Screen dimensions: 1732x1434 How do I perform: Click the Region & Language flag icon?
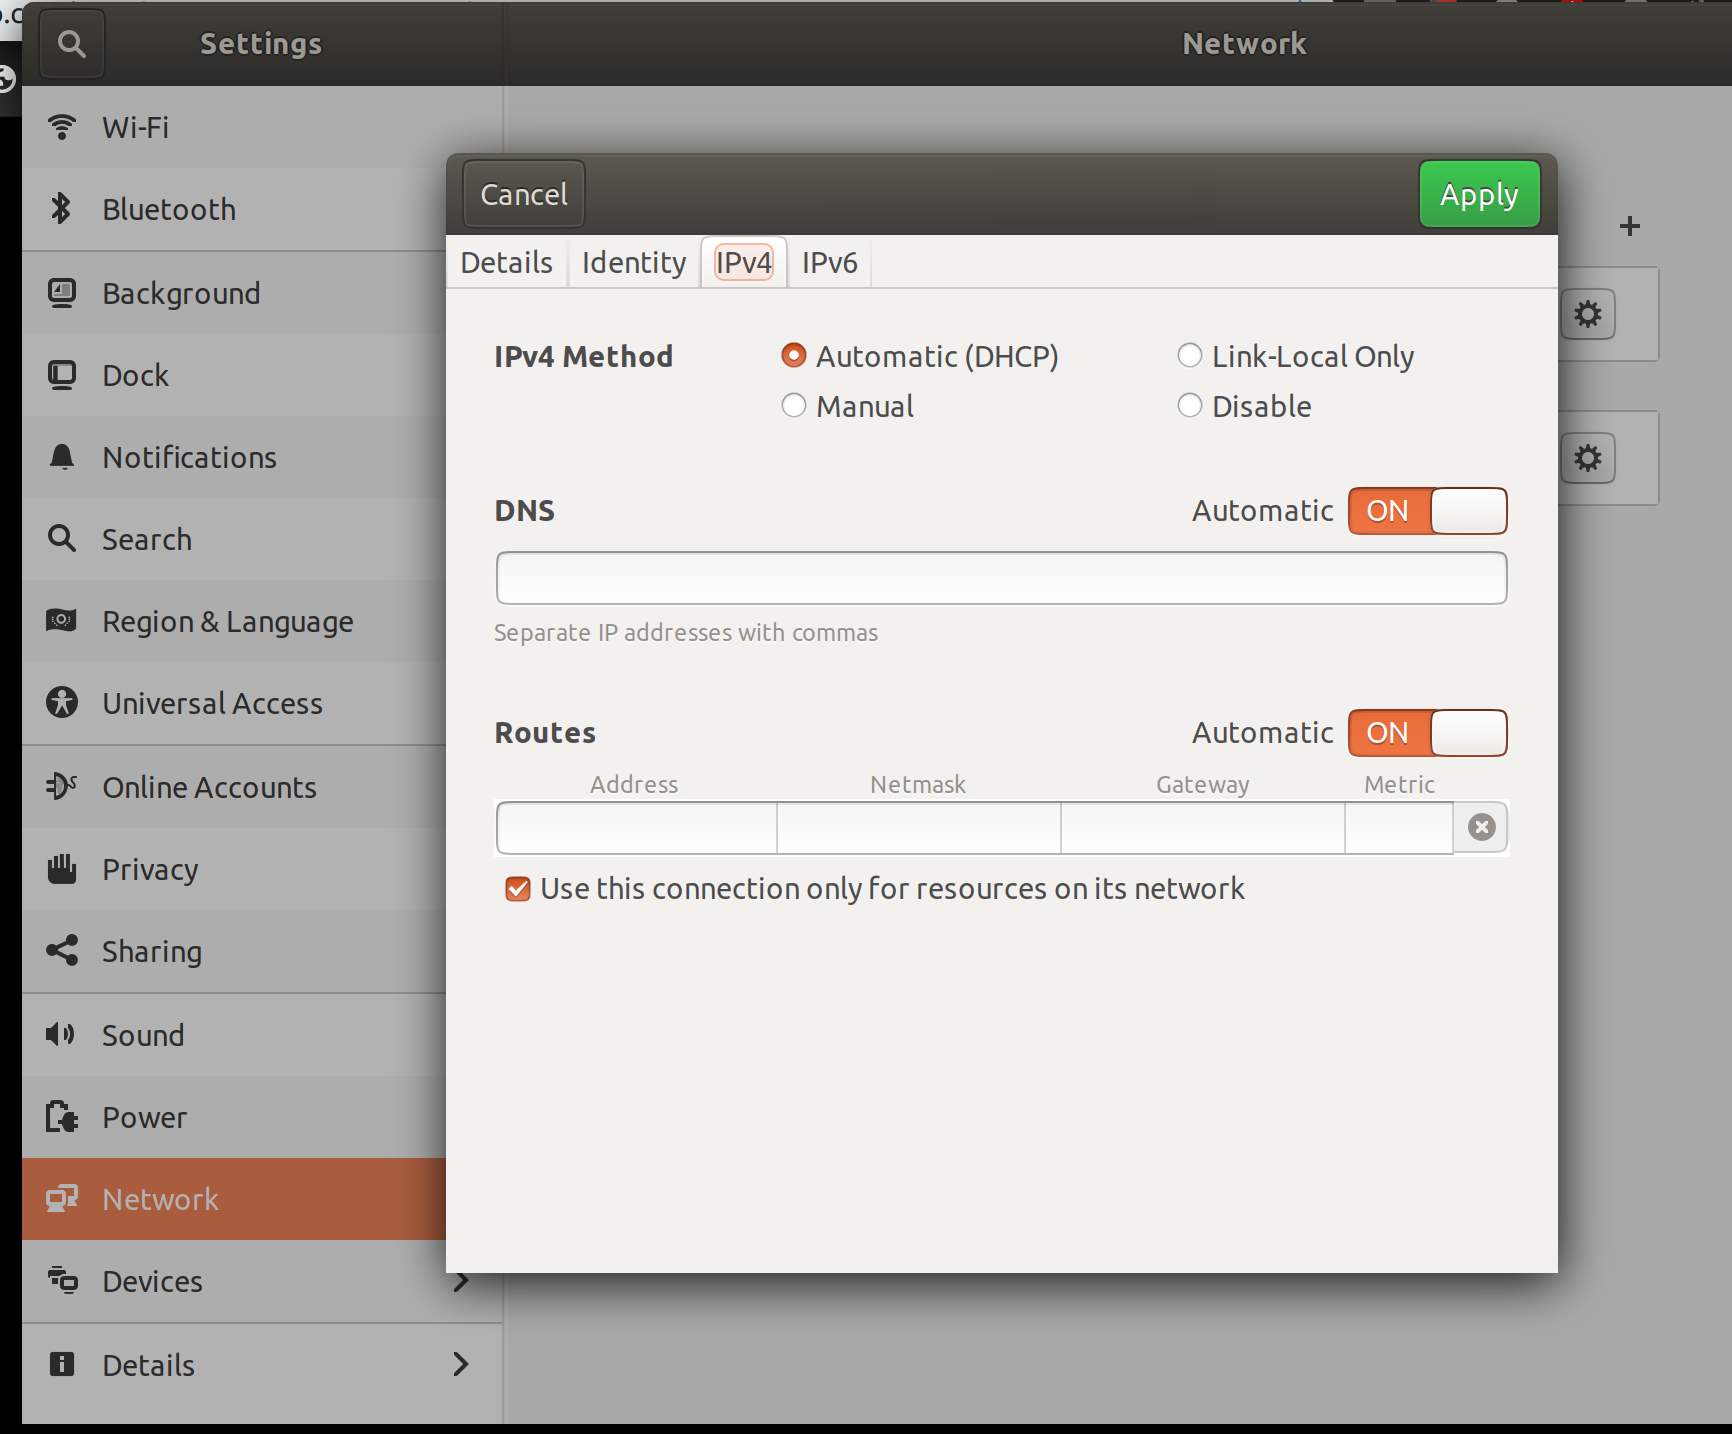62,621
